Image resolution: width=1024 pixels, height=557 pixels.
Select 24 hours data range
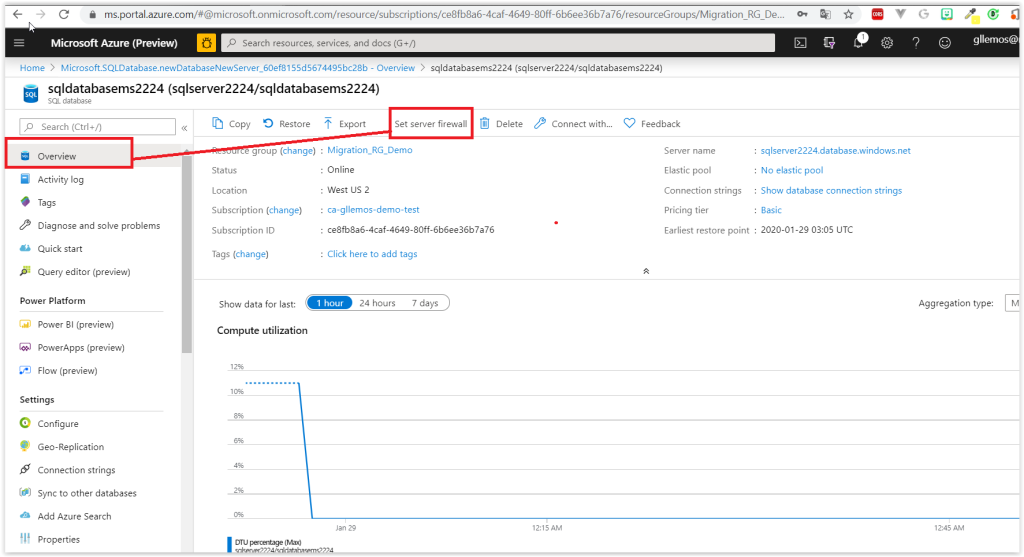pyautogui.click(x=377, y=303)
